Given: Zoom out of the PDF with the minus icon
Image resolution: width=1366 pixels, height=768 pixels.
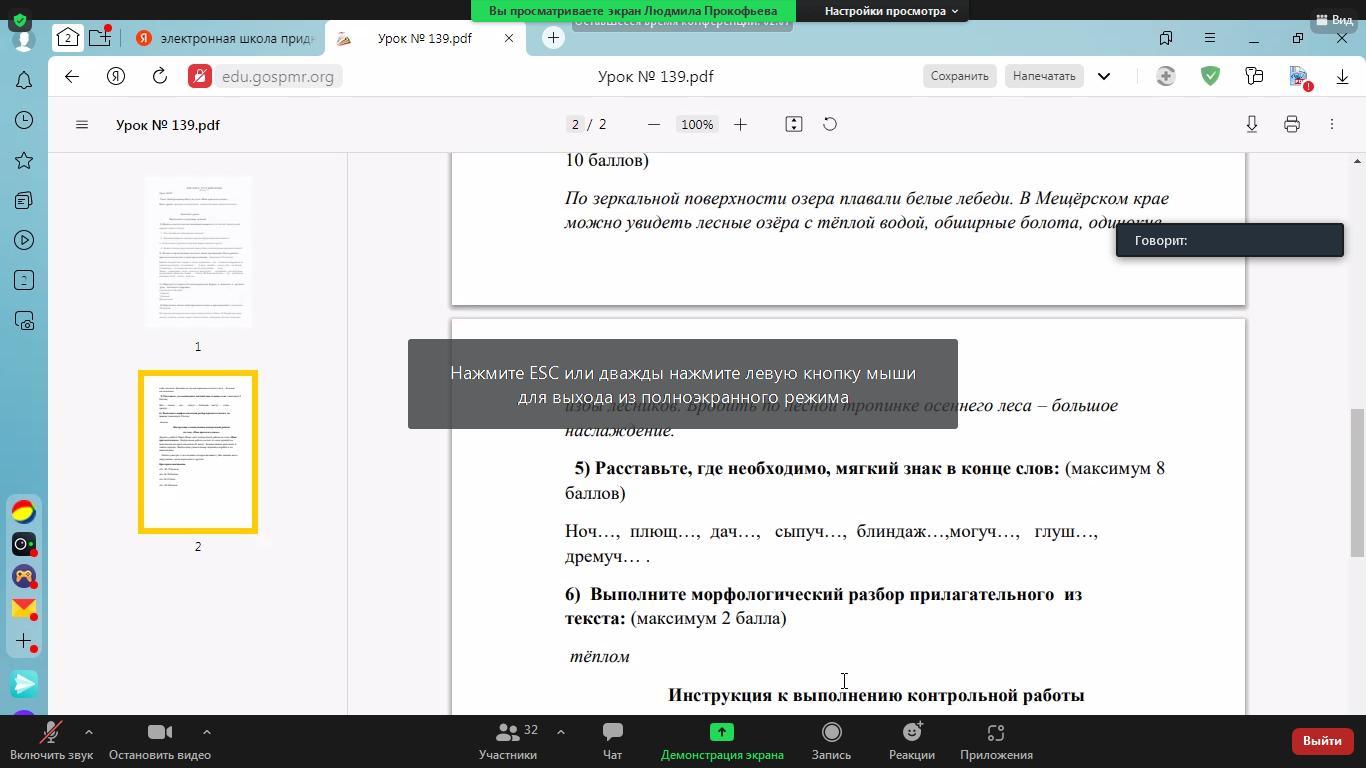Looking at the screenshot, I should click(x=654, y=124).
